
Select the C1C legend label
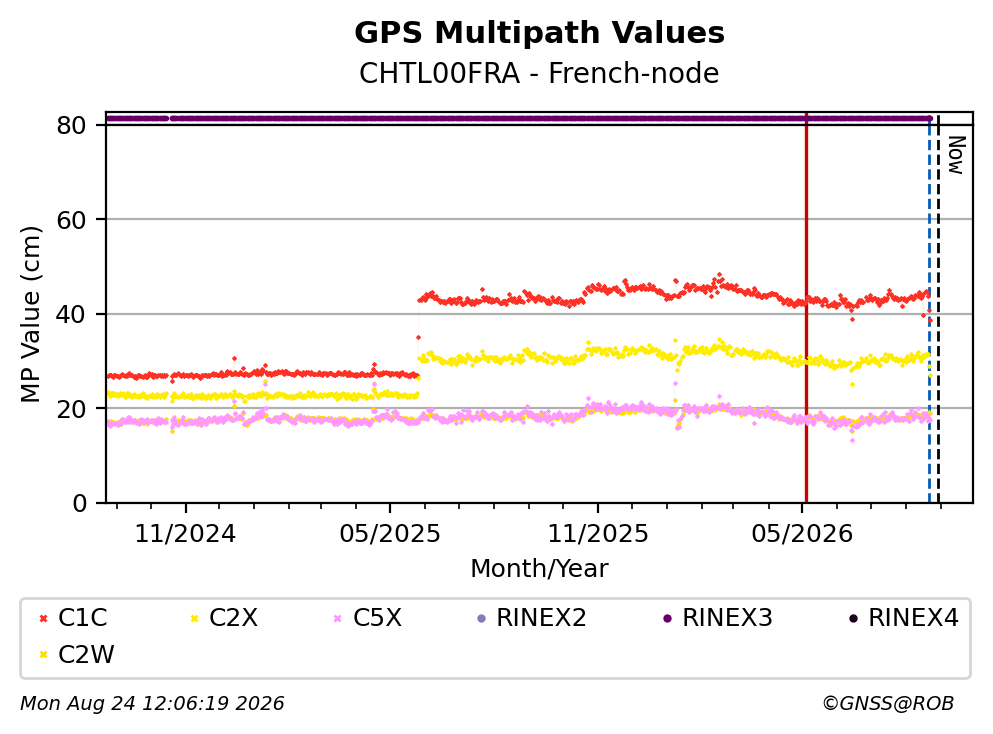click(x=83, y=618)
